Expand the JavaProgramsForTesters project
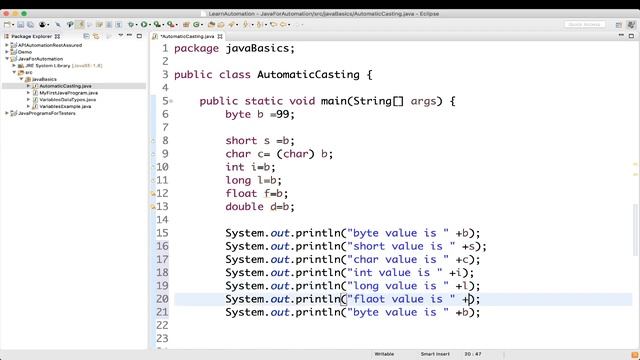Viewport: 640px width, 360px height. point(7,113)
